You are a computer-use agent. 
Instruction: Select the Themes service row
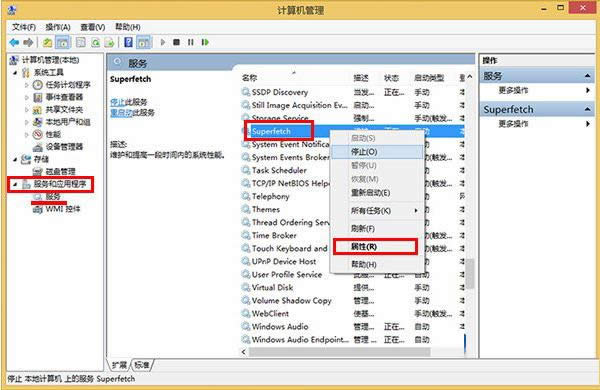(x=266, y=209)
